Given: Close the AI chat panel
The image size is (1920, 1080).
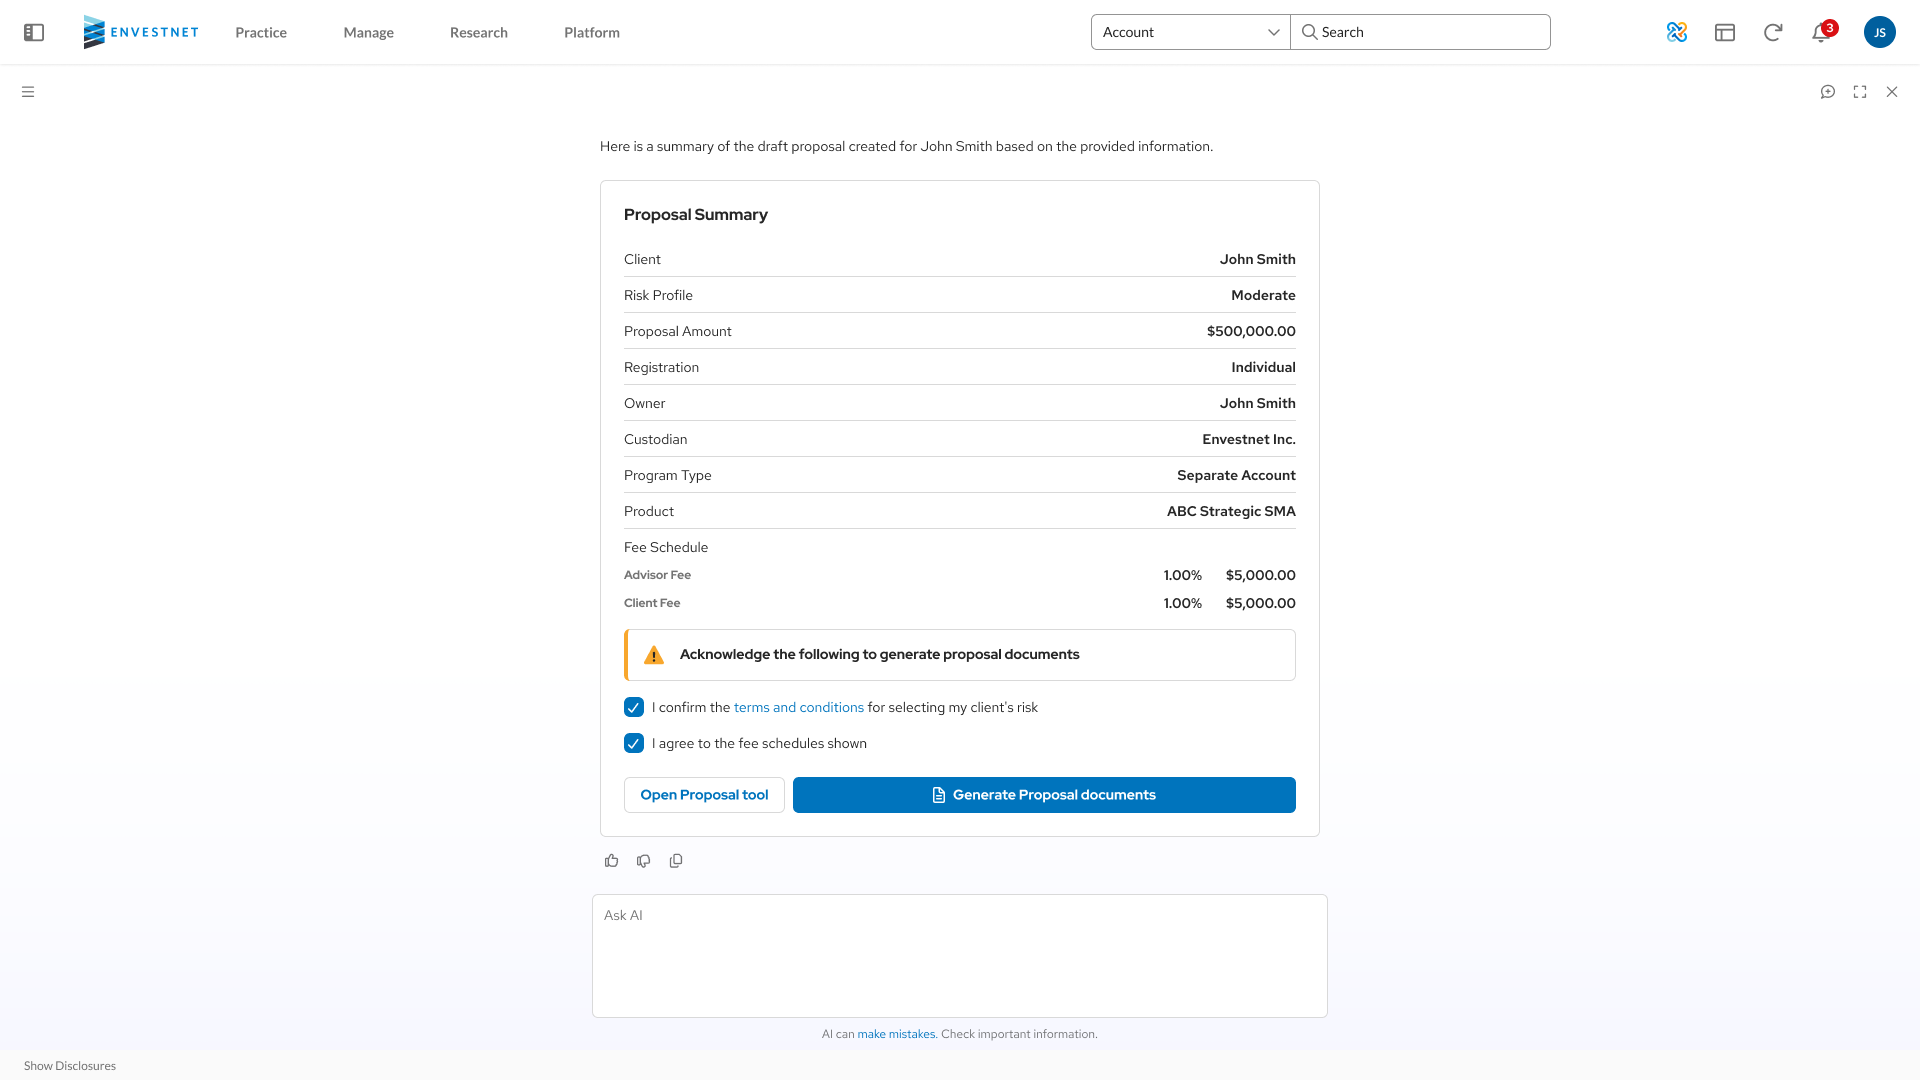Looking at the screenshot, I should coord(1892,92).
